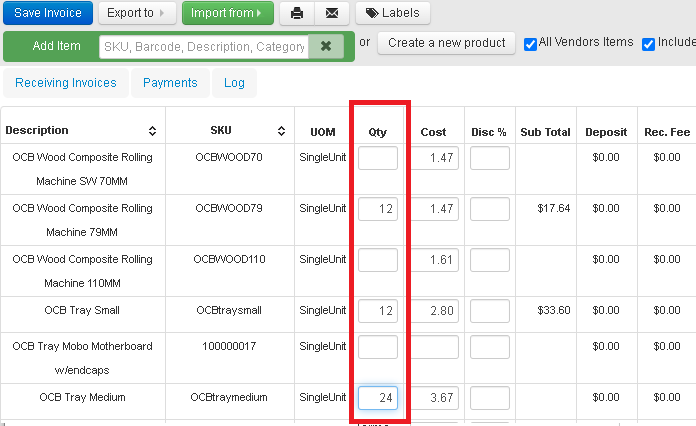Click OCB Tray Mobo Motherboard w/endcaps description
Viewport: 696px width, 426px height.
point(82,358)
